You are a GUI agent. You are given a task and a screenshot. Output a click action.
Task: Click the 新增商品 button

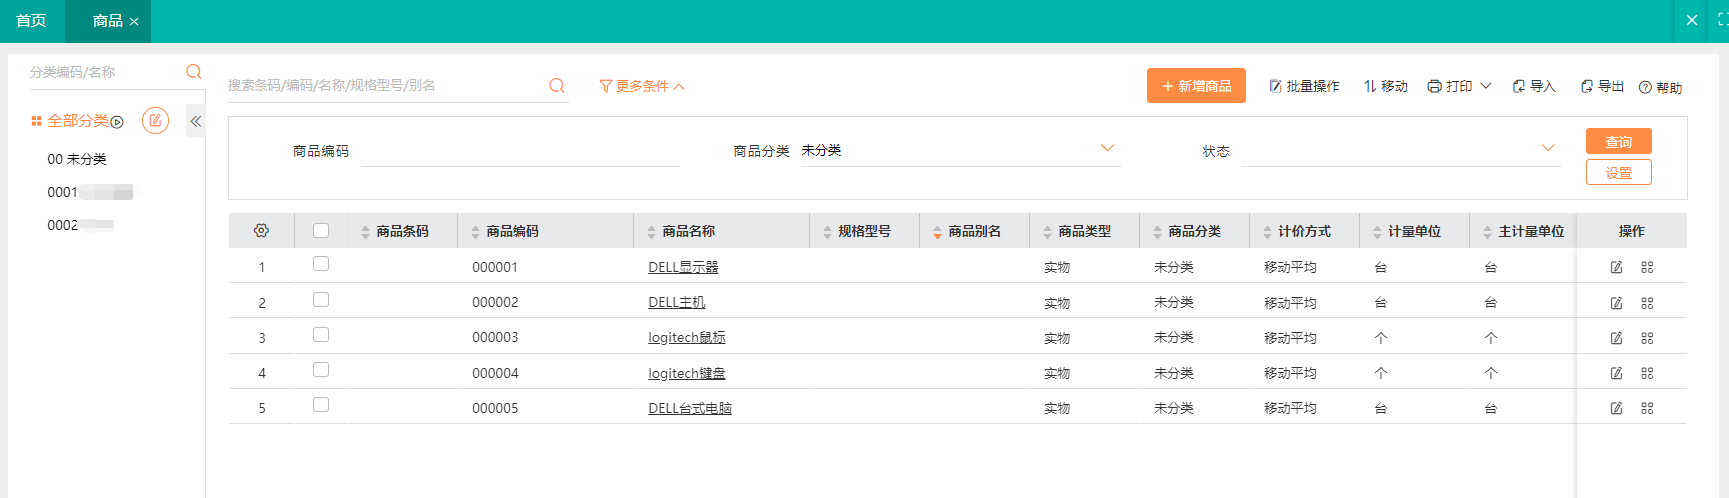coord(1196,86)
